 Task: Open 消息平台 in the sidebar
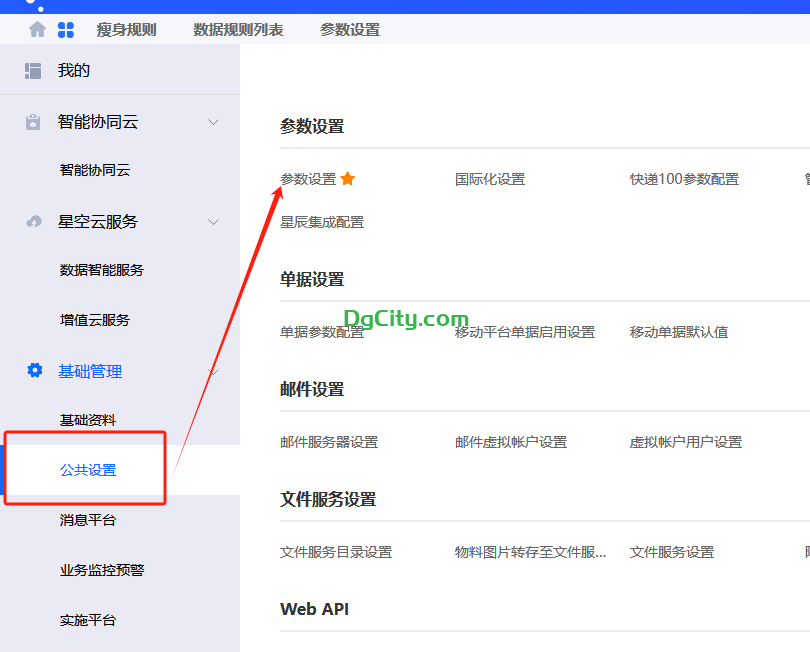[88, 520]
